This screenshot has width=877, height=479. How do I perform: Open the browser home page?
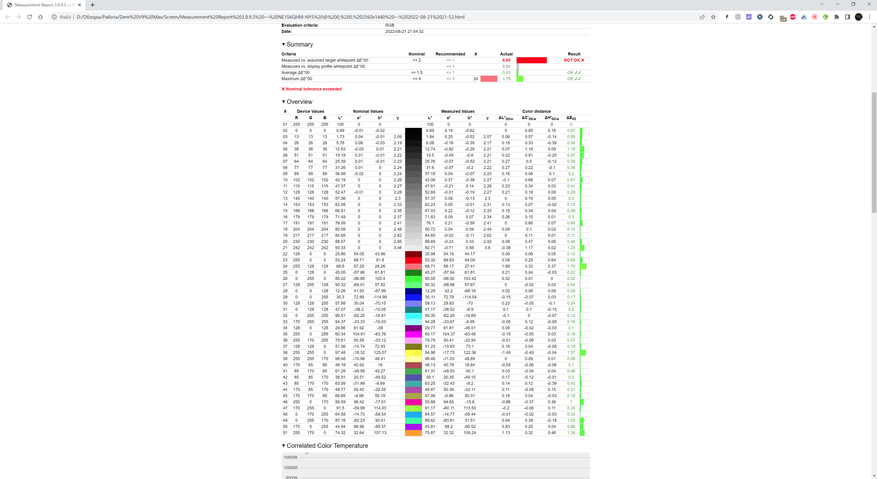(40, 17)
